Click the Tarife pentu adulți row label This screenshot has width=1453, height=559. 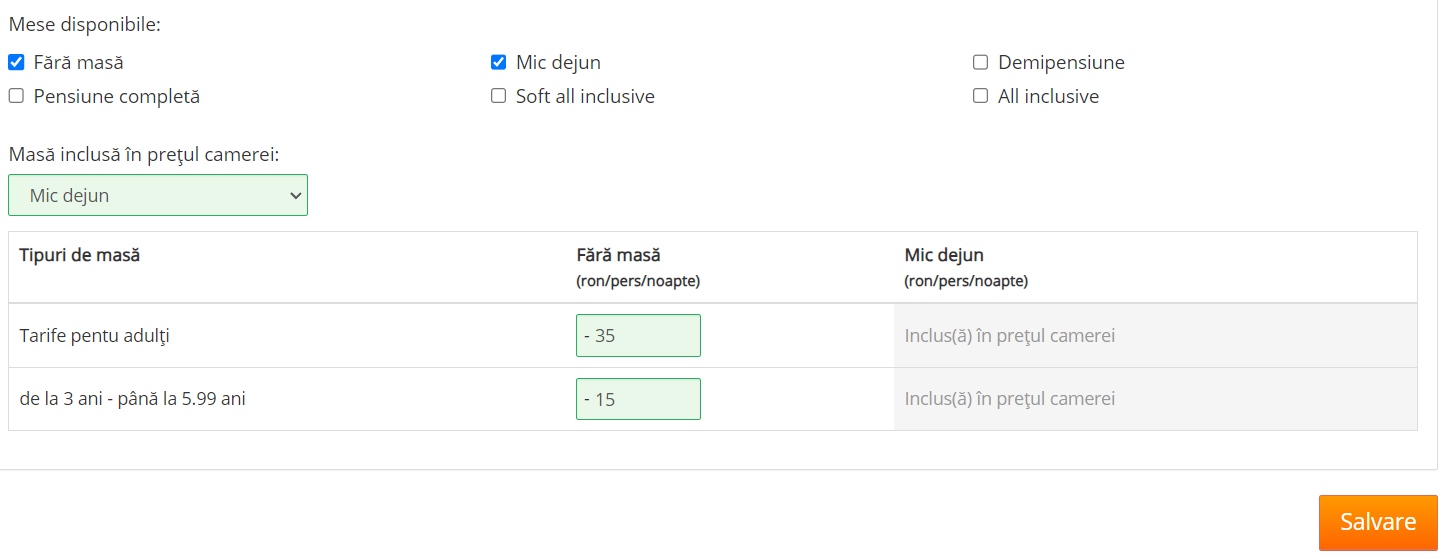95,335
